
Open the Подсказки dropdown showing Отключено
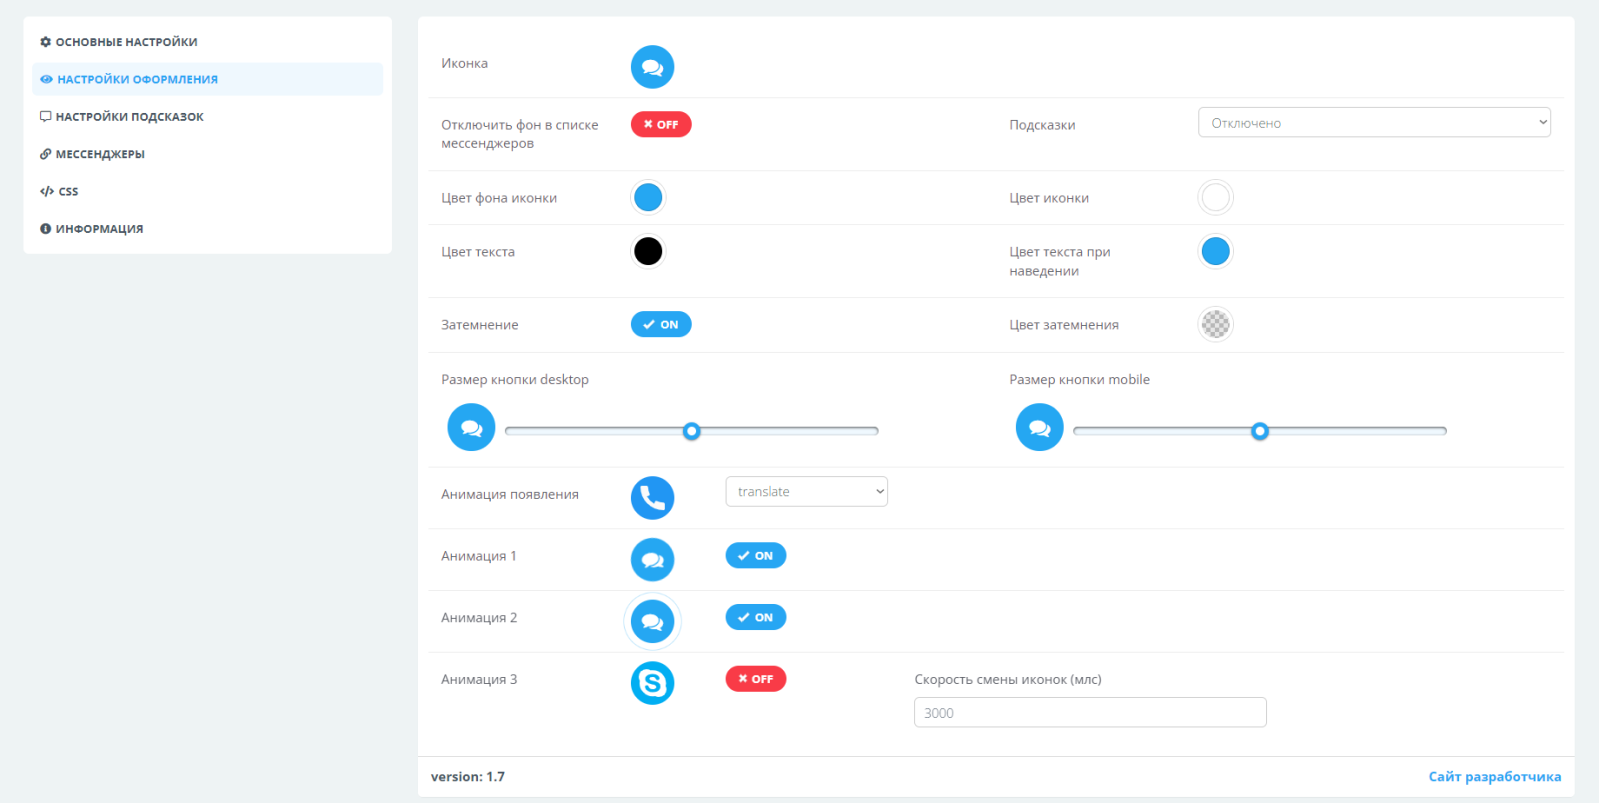(x=1374, y=122)
